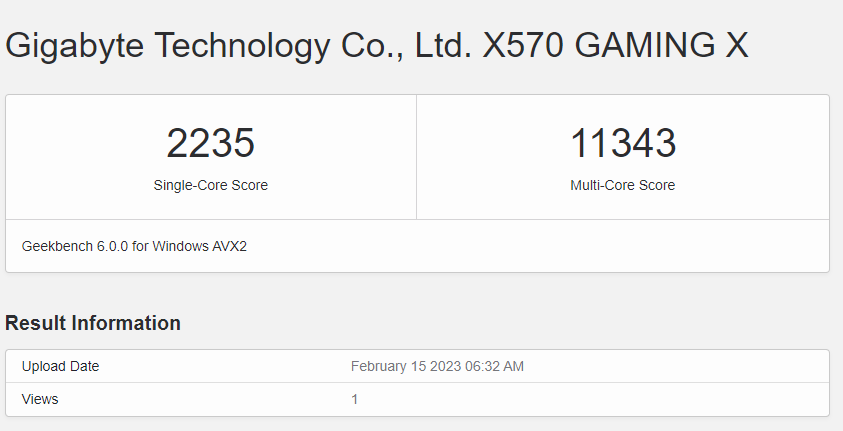Select the Upload Date row label

(60, 366)
